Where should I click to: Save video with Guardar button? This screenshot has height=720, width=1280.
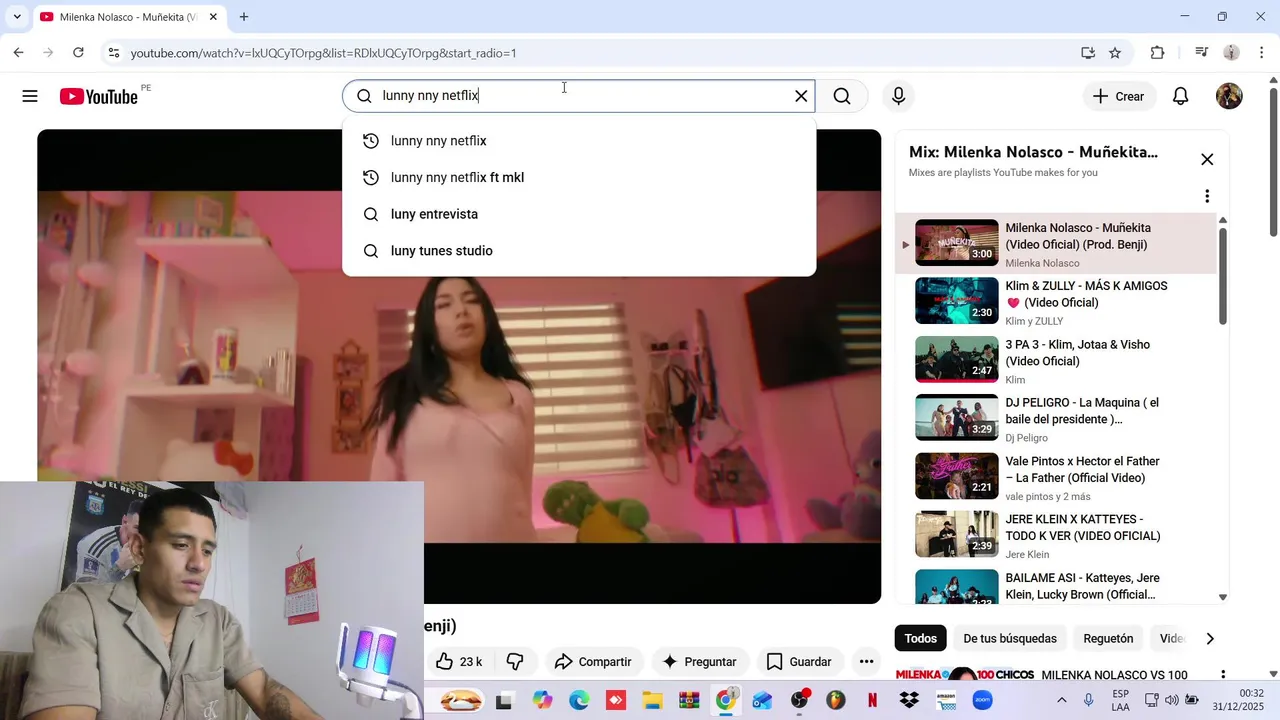click(x=799, y=662)
